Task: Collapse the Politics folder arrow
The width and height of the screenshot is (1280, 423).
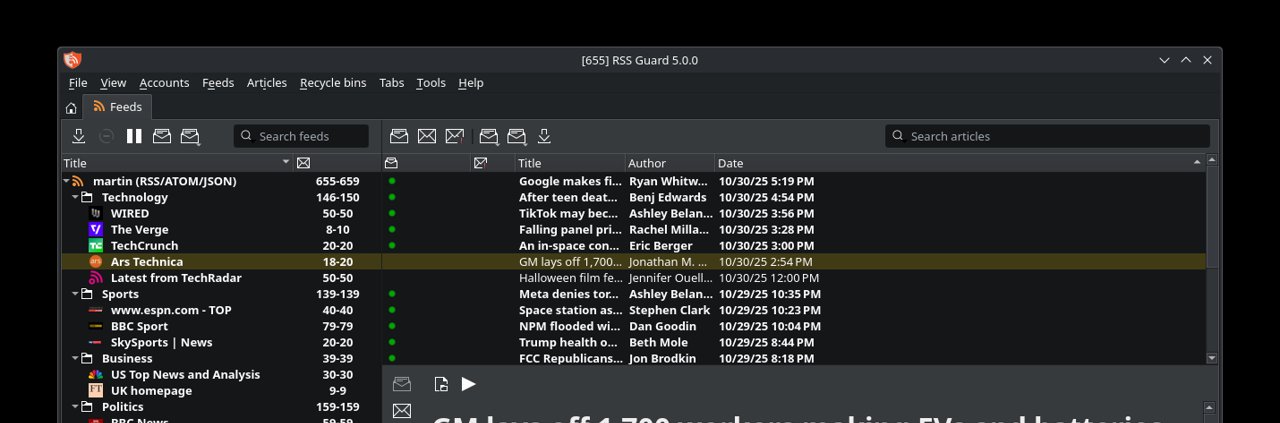Action: coord(75,406)
